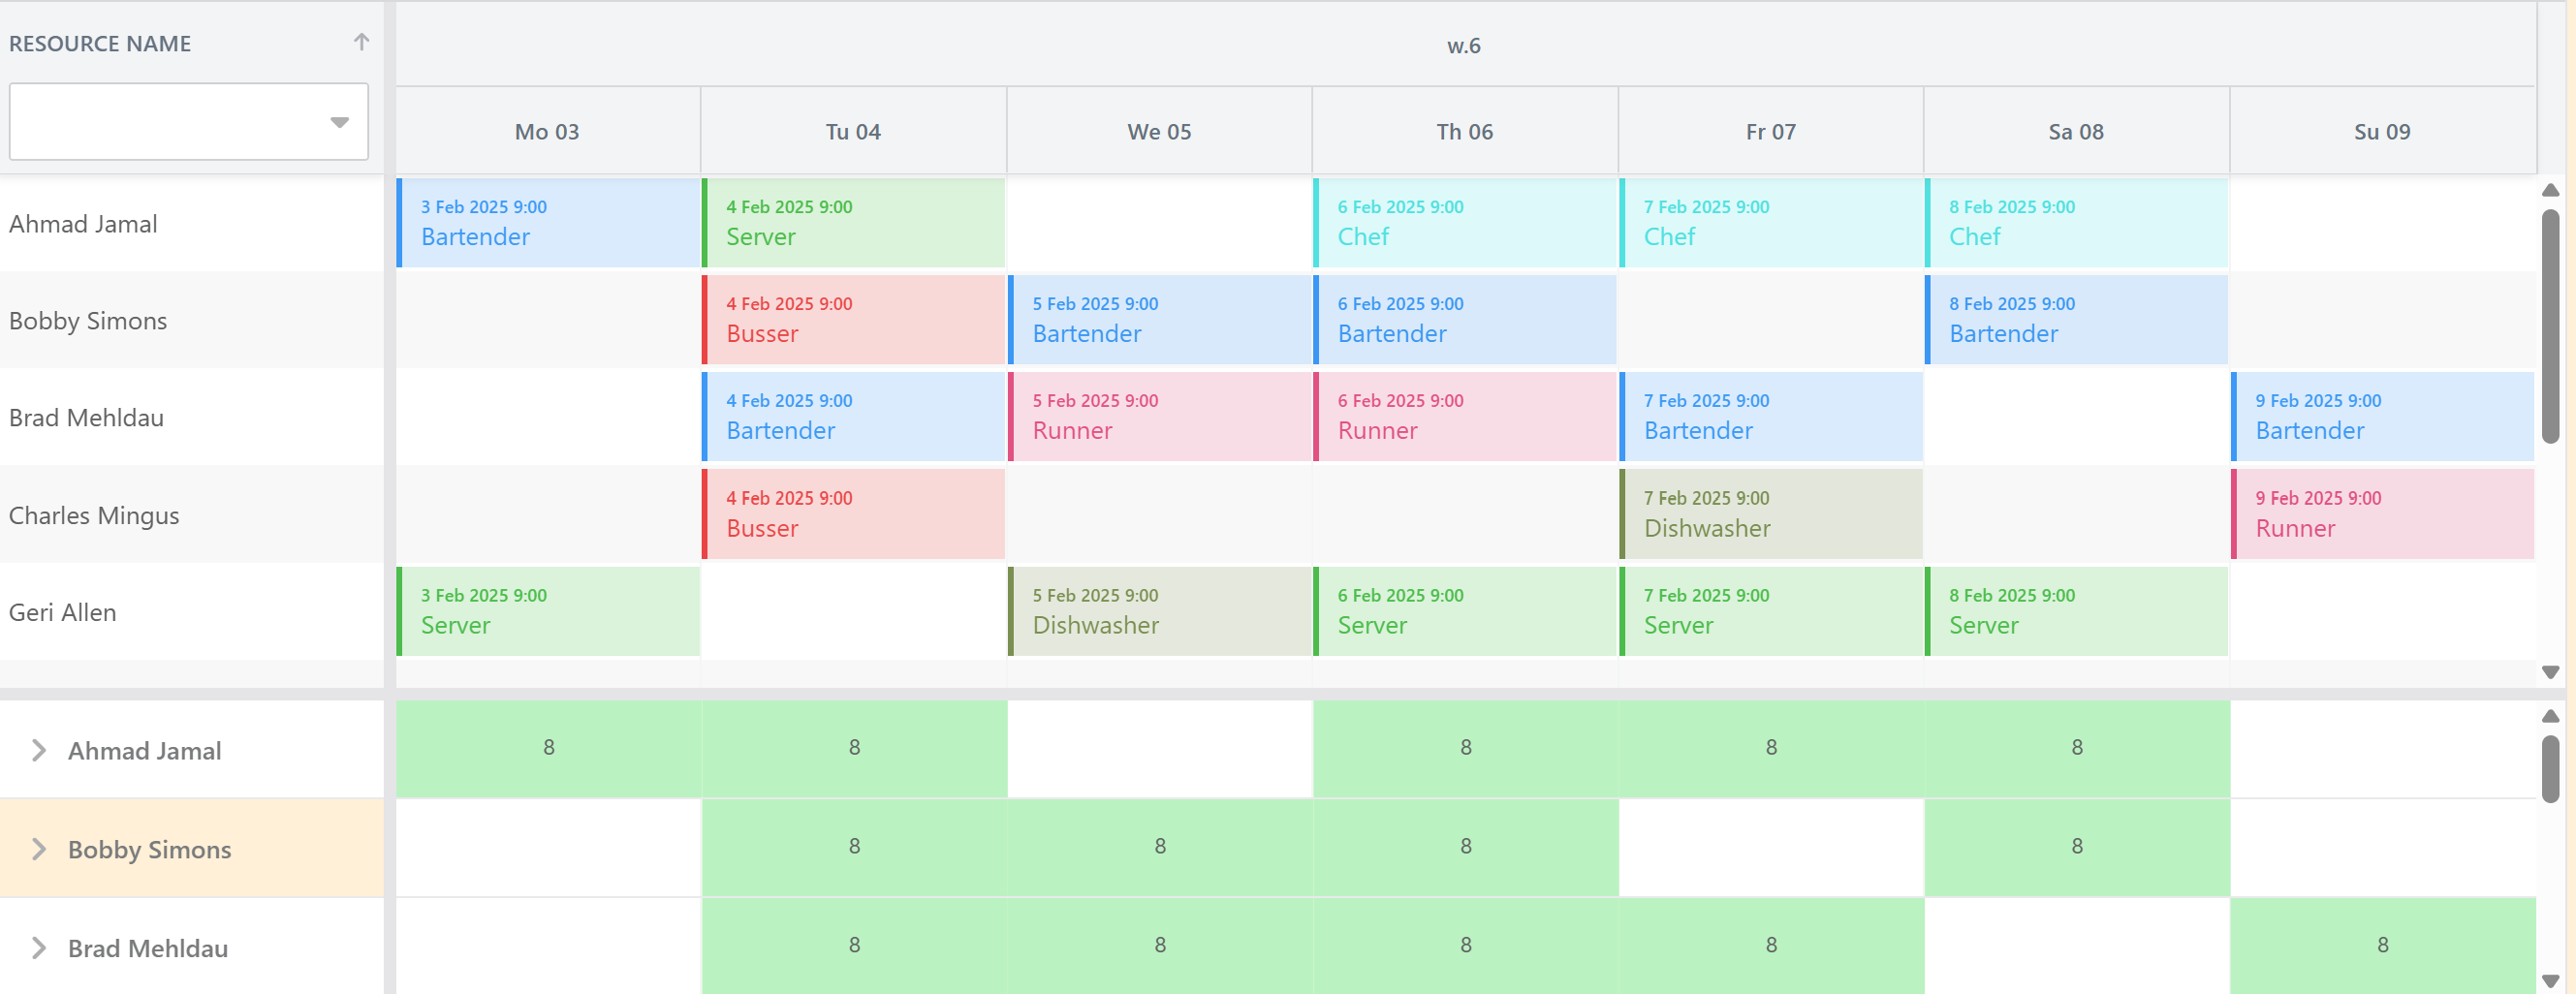Open Bobby Simons' 8 Feb Bartender shift
2576x994 pixels.
2076,320
